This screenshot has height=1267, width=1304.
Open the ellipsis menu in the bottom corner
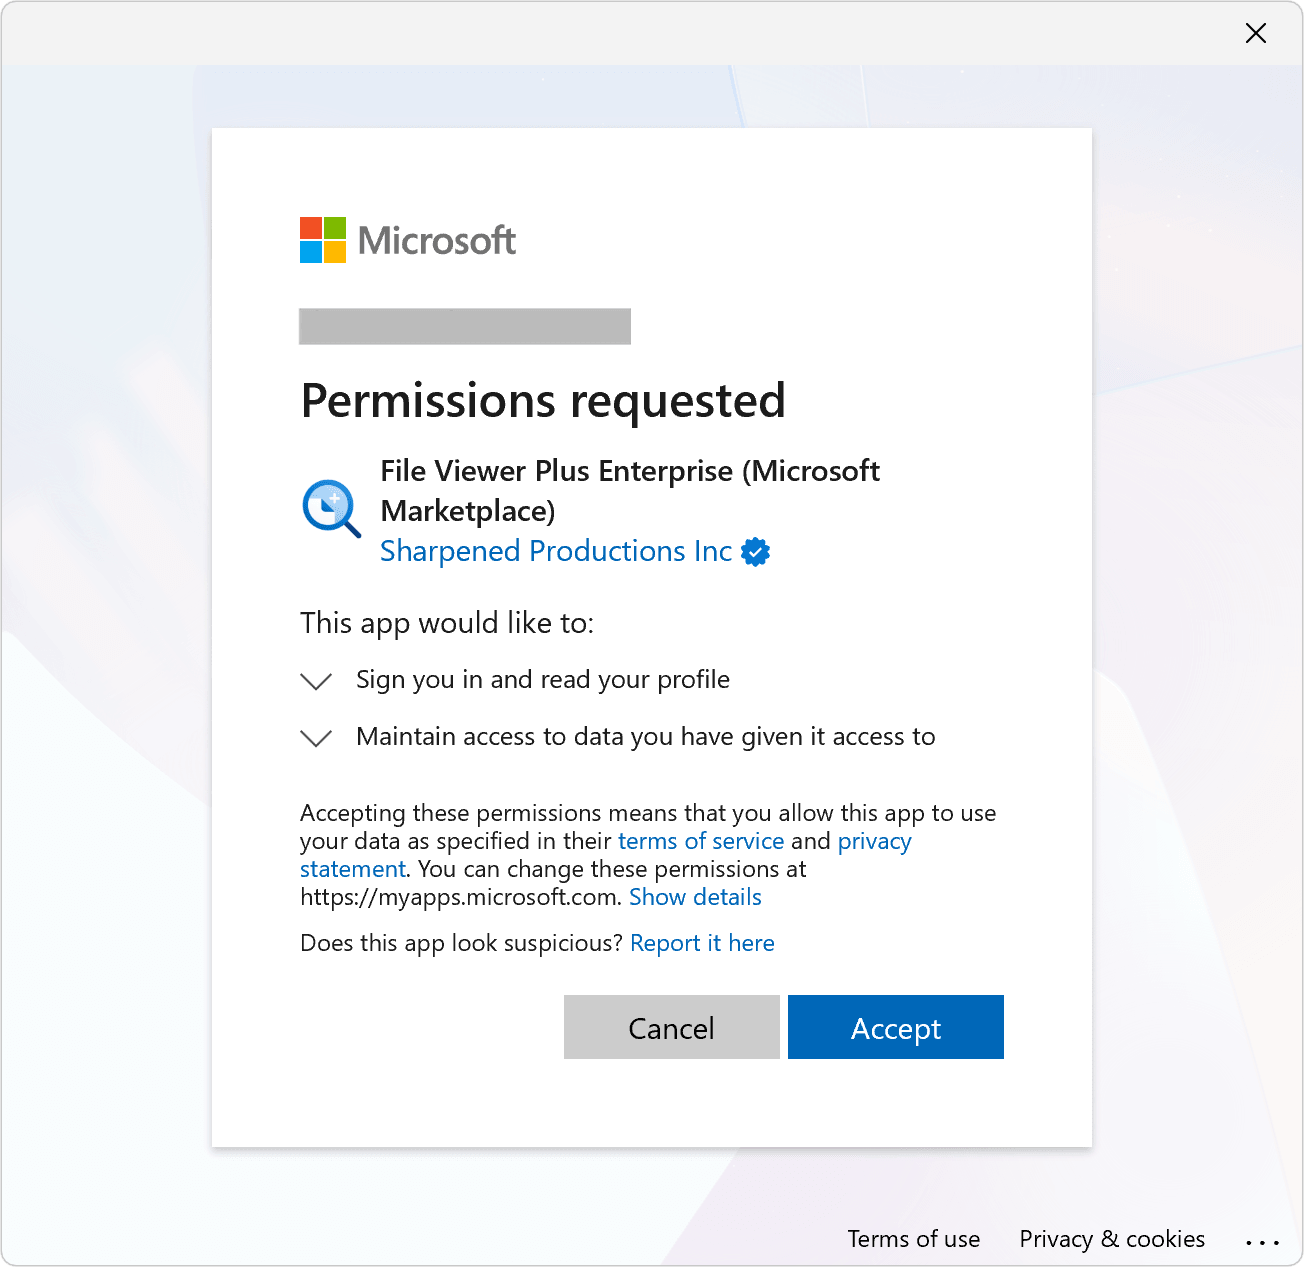(1261, 1239)
